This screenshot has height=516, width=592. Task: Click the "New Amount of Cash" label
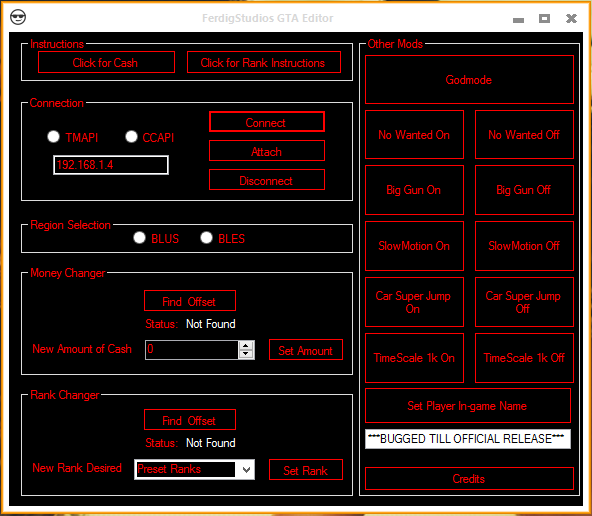82,349
